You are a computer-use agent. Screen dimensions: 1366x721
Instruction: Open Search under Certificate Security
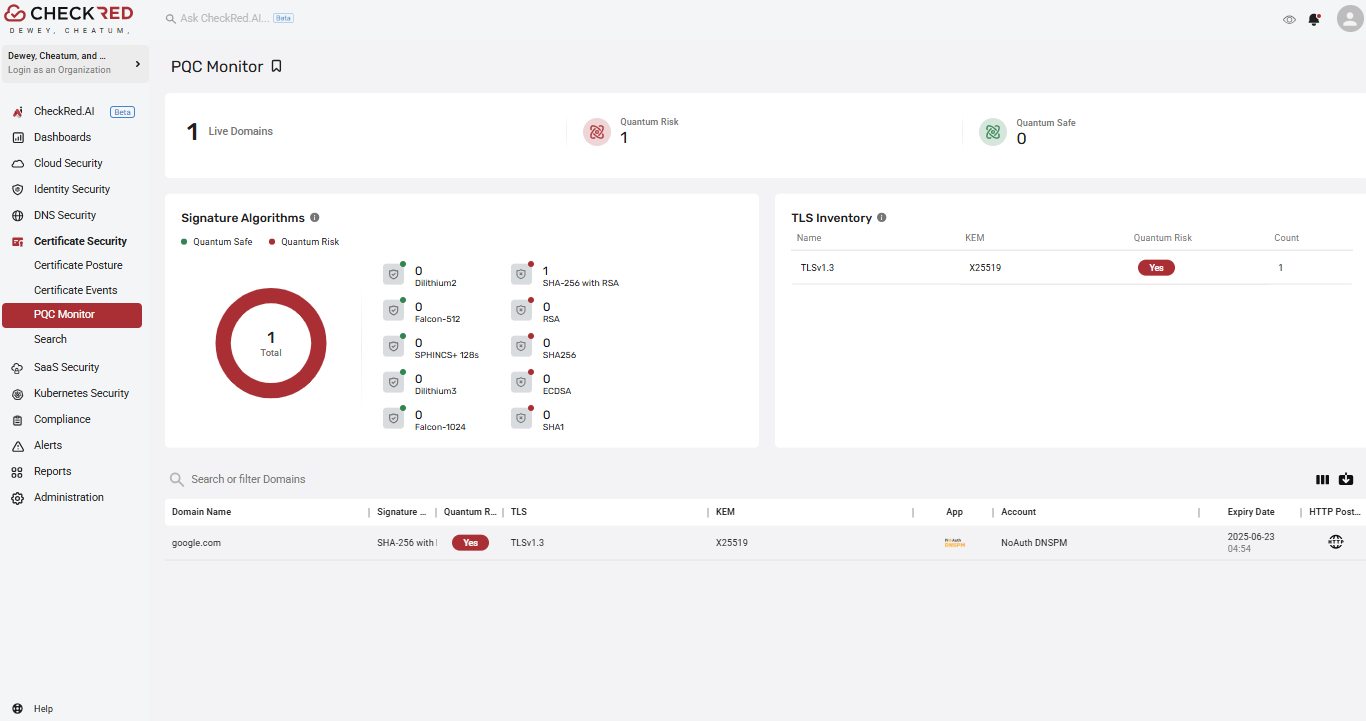[x=50, y=339]
